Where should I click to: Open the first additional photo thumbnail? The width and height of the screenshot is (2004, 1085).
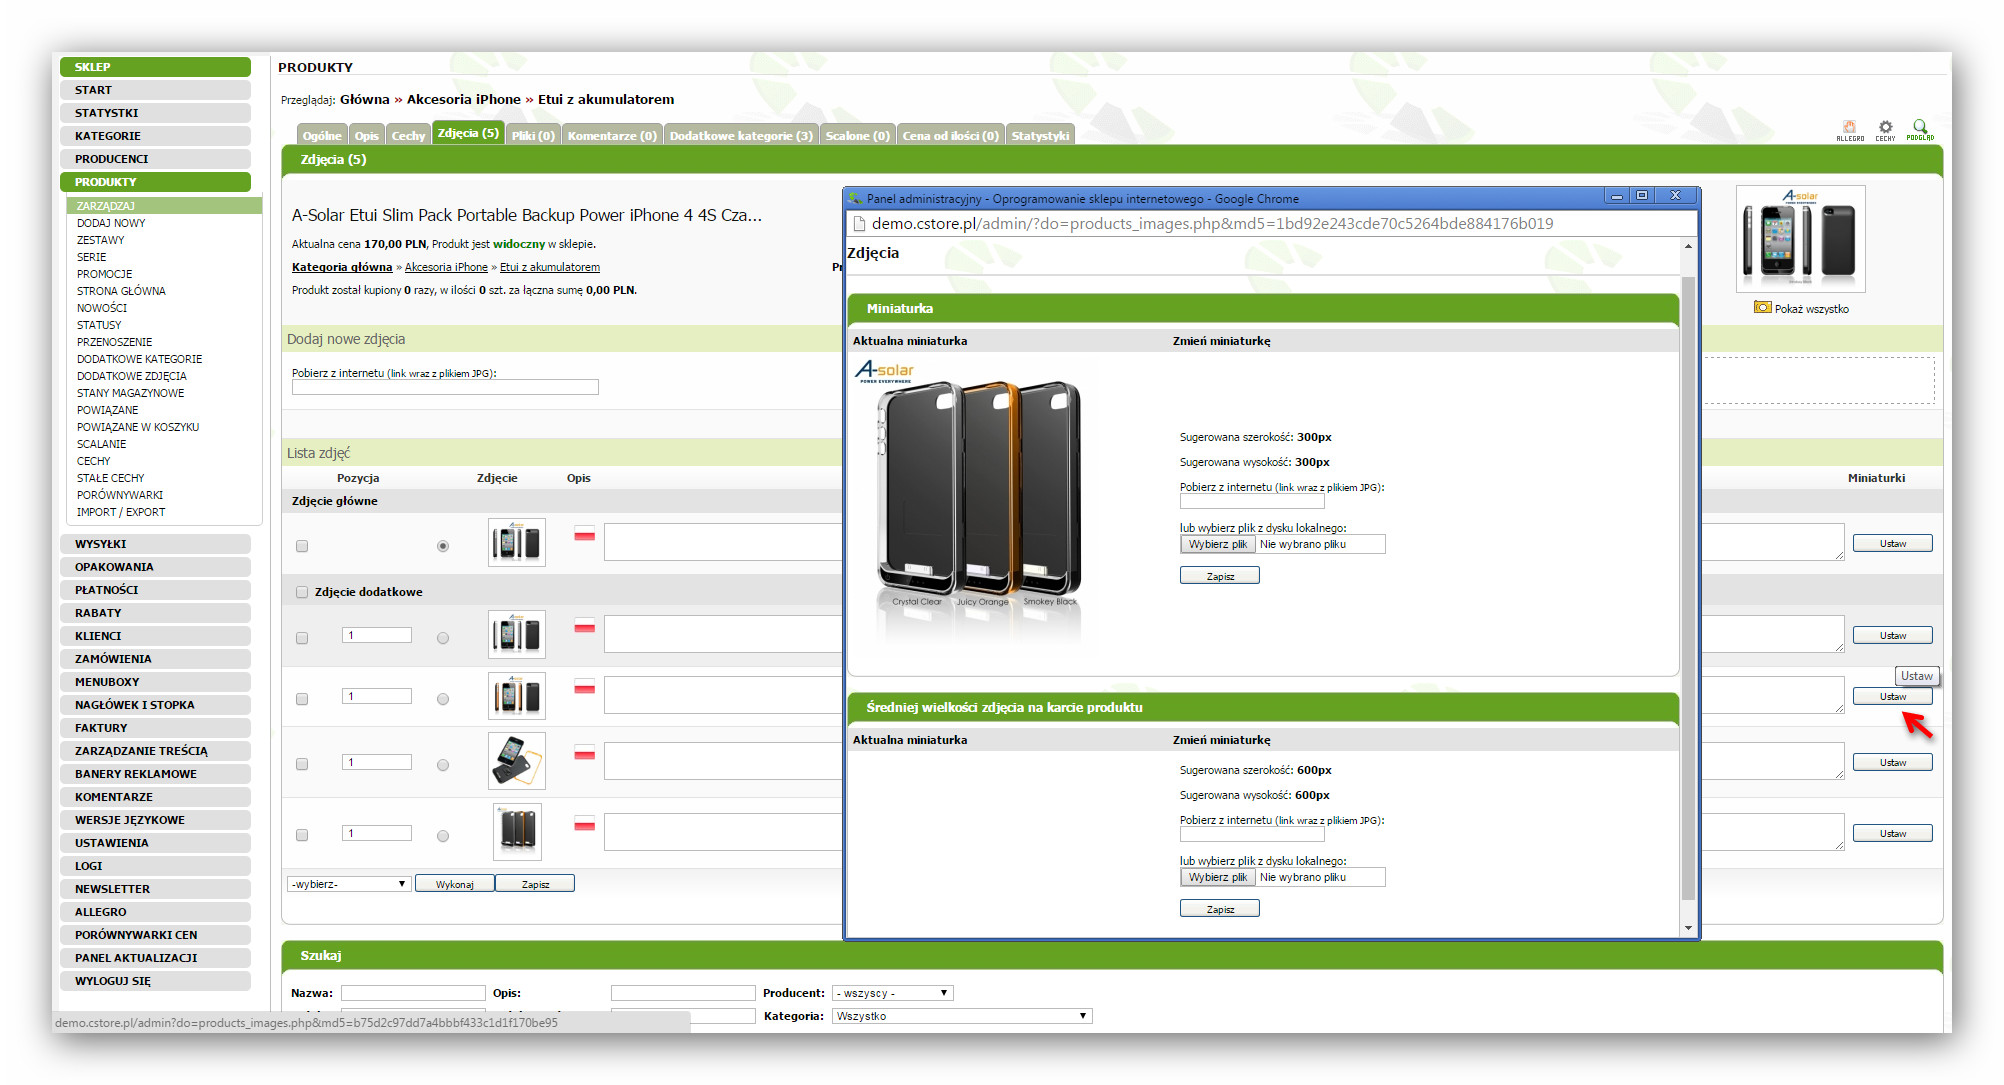(517, 635)
